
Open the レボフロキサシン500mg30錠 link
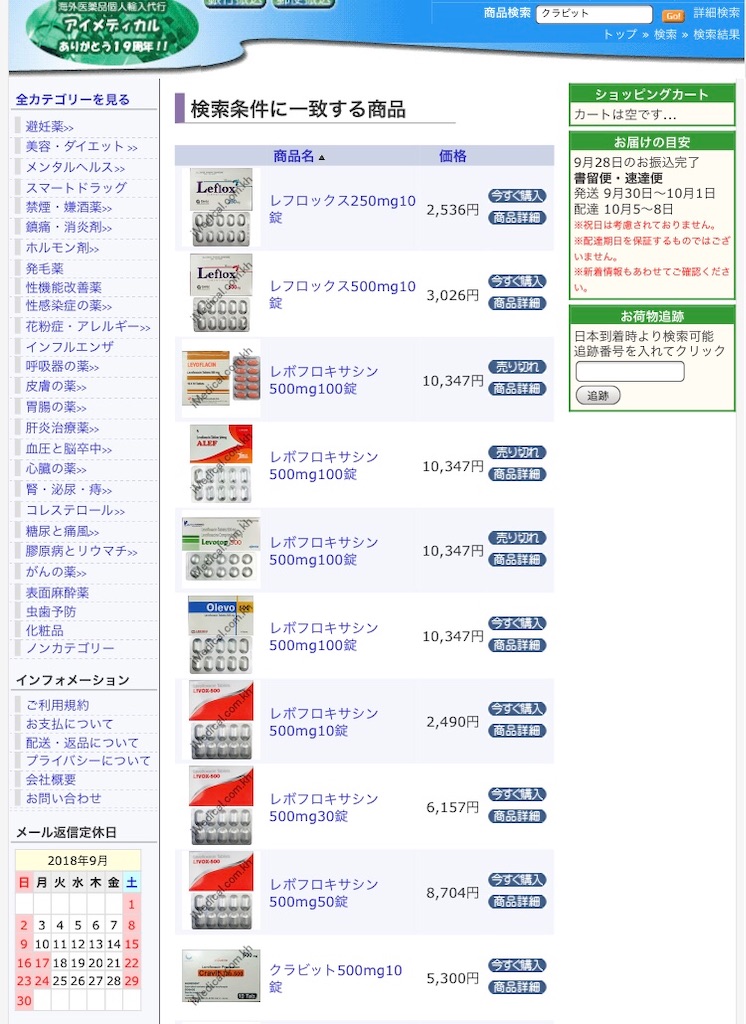[323, 807]
